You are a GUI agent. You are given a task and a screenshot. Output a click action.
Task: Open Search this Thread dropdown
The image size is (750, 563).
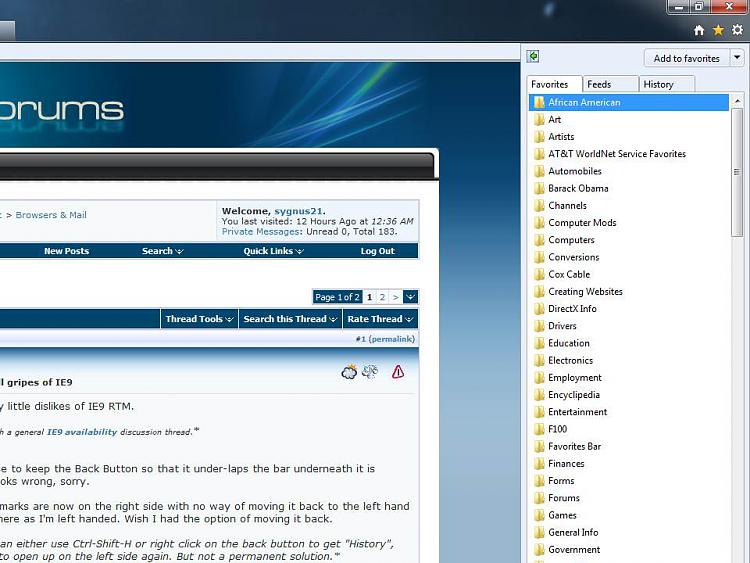click(290, 319)
